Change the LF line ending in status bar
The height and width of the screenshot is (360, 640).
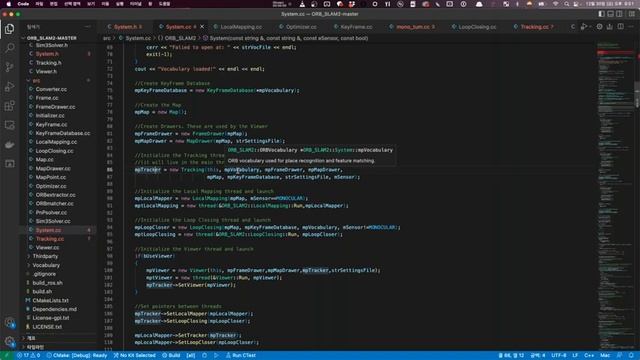575,356
